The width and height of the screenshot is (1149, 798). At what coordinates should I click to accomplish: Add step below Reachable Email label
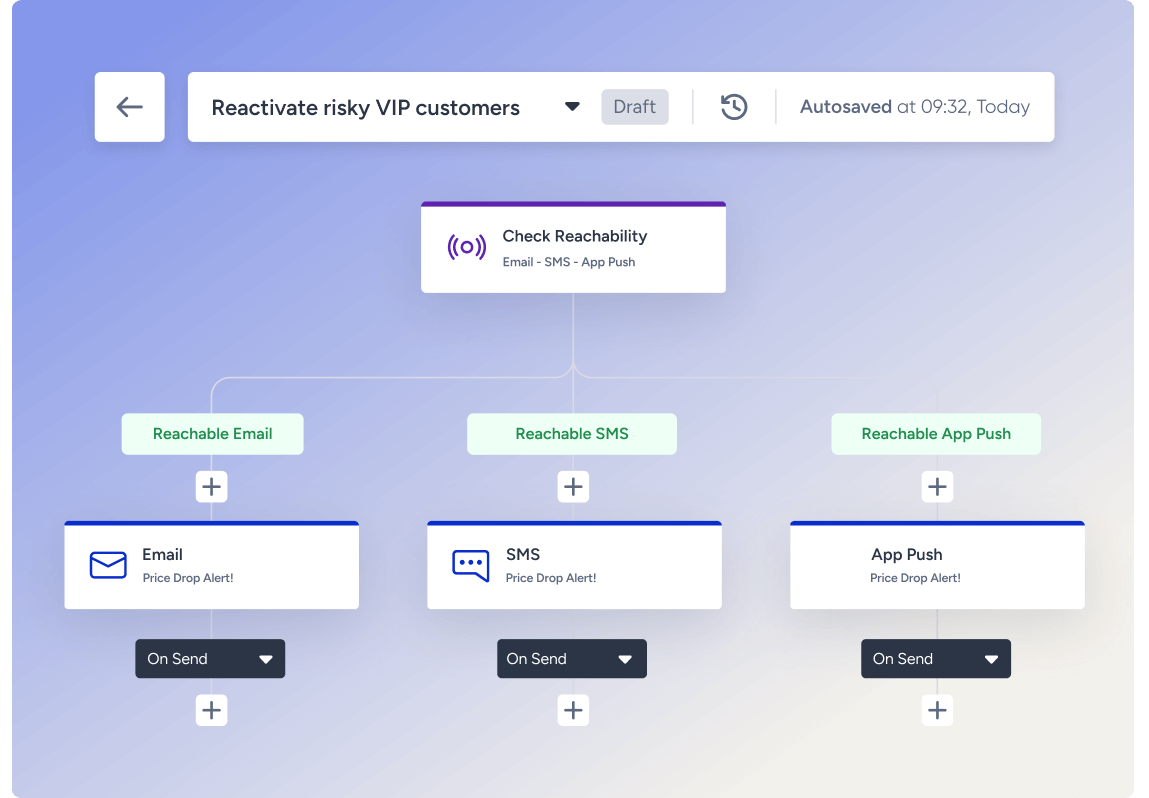211,487
